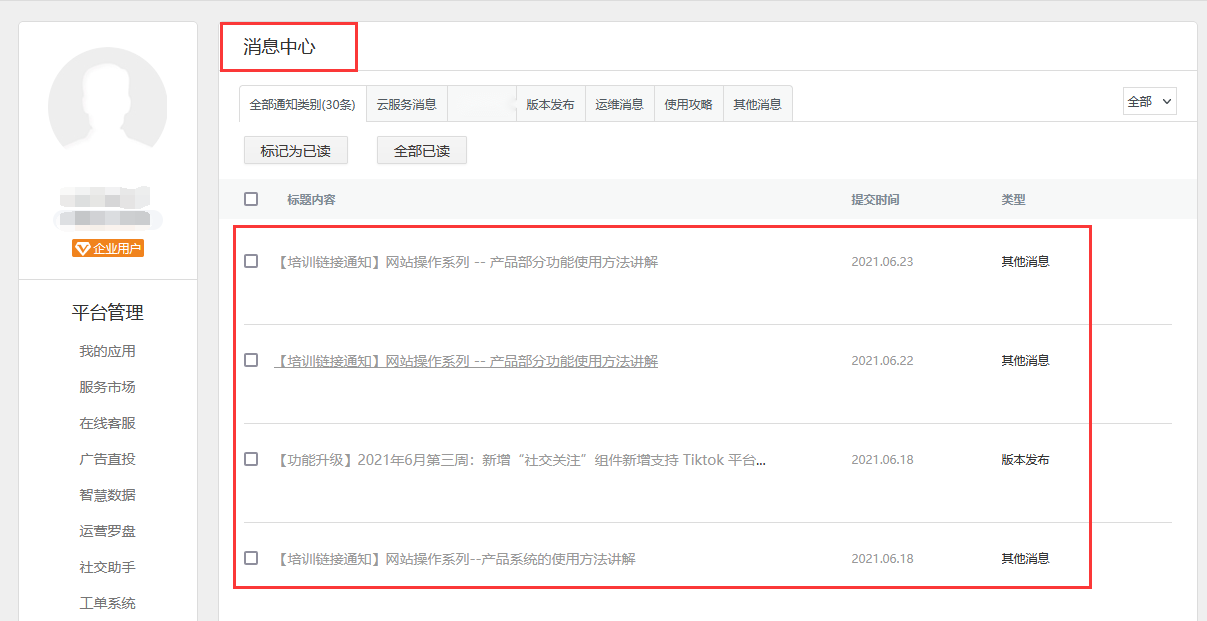Check the box for the 2021.06.22 message
Screen dimensions: 1207x621
pos(251,360)
